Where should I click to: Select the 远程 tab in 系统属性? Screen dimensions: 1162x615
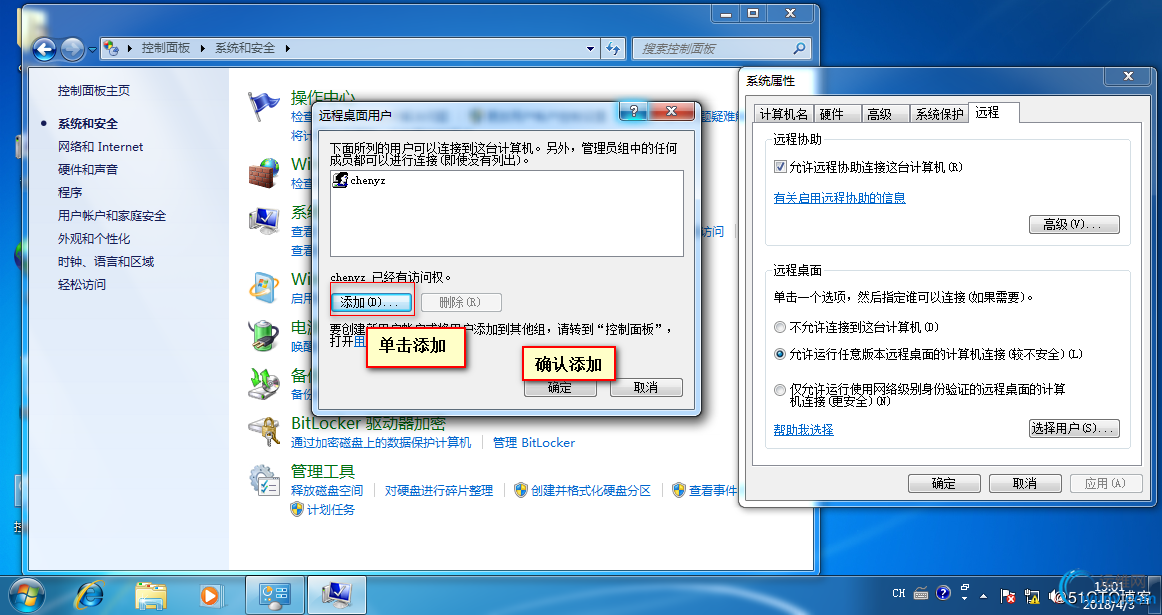click(x=993, y=113)
